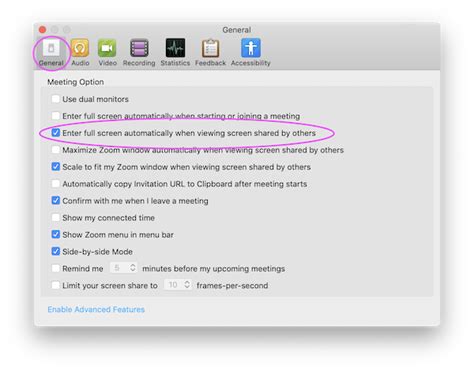Open the Audio settings headphone icon
The height and width of the screenshot is (371, 474).
[x=80, y=48]
